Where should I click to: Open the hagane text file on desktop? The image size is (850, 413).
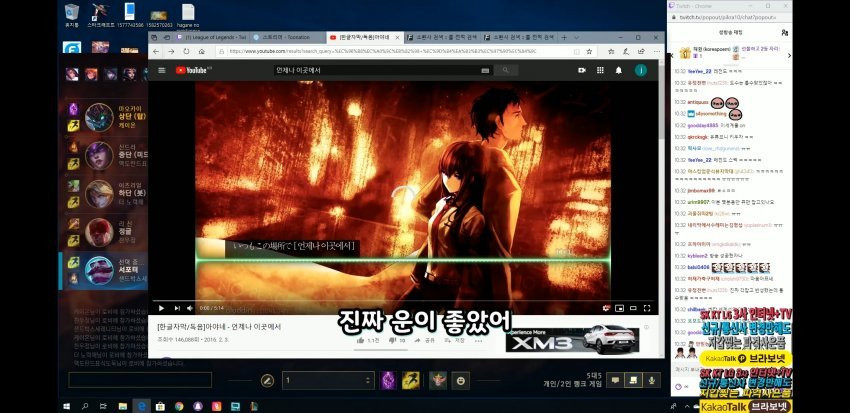click(x=188, y=16)
